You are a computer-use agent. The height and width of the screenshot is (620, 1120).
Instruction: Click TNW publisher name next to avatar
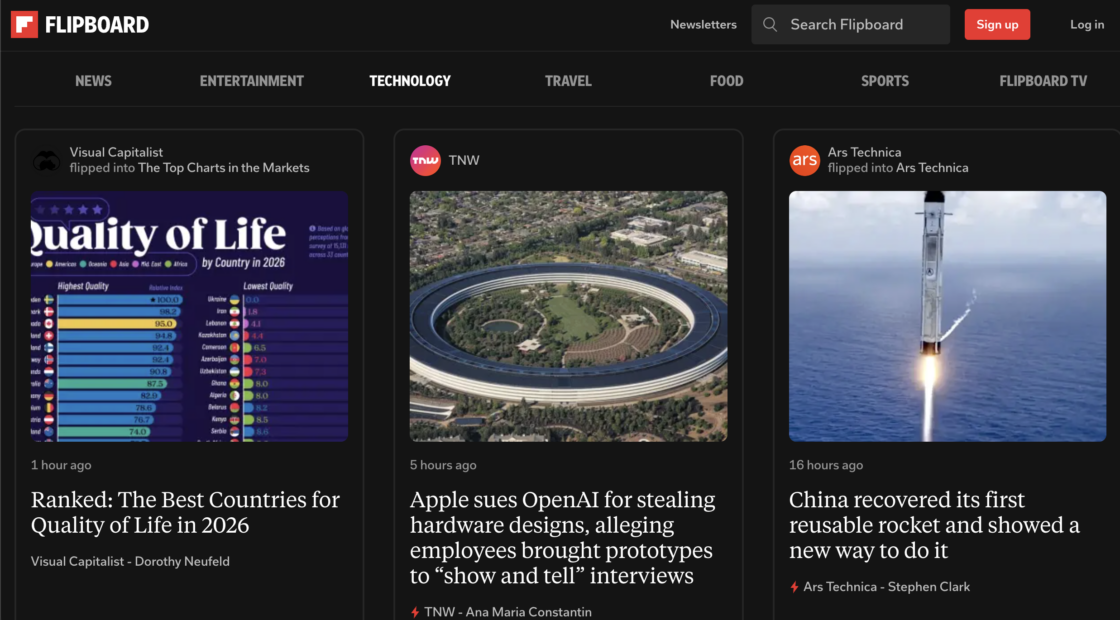coord(464,160)
